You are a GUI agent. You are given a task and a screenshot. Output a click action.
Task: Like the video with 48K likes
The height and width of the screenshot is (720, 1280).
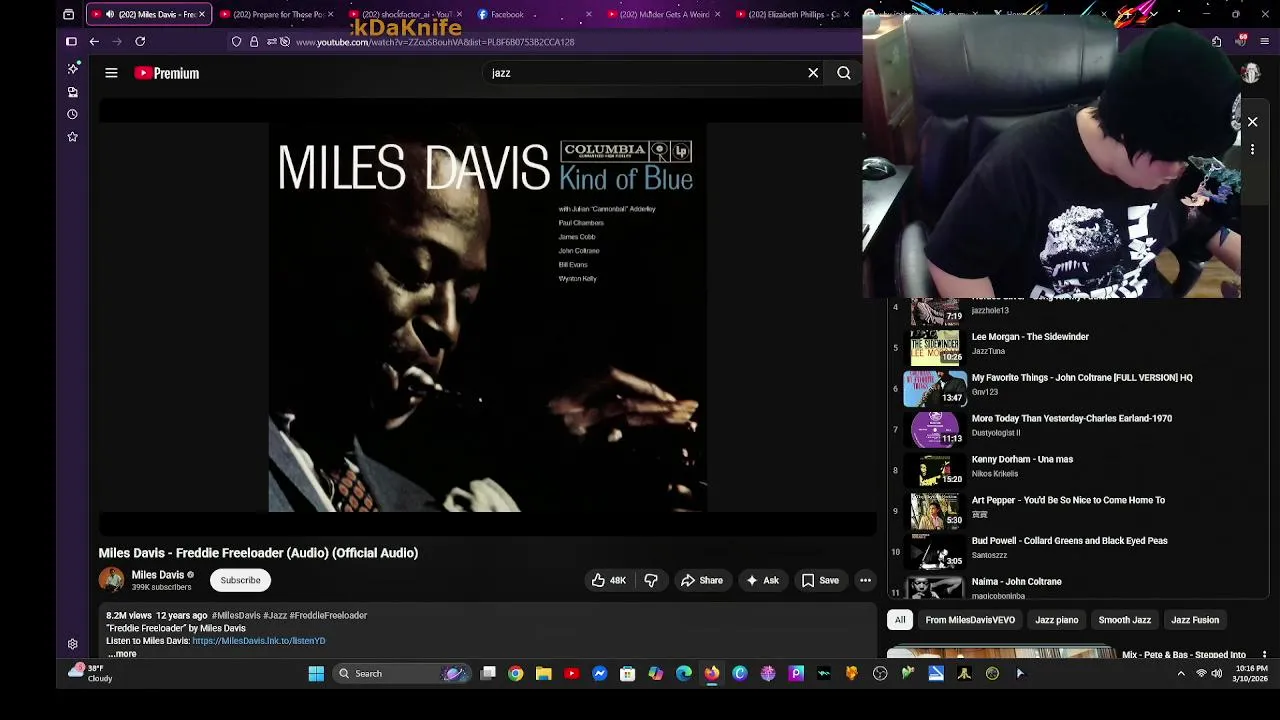pos(608,580)
